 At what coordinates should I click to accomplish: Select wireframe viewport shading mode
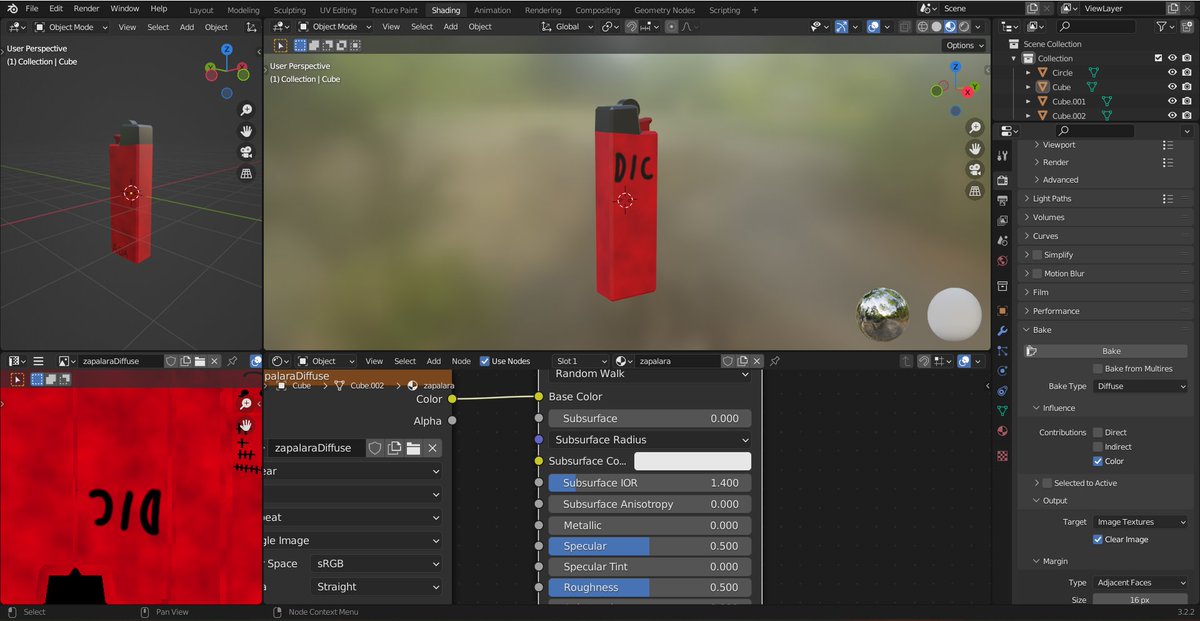pos(923,26)
